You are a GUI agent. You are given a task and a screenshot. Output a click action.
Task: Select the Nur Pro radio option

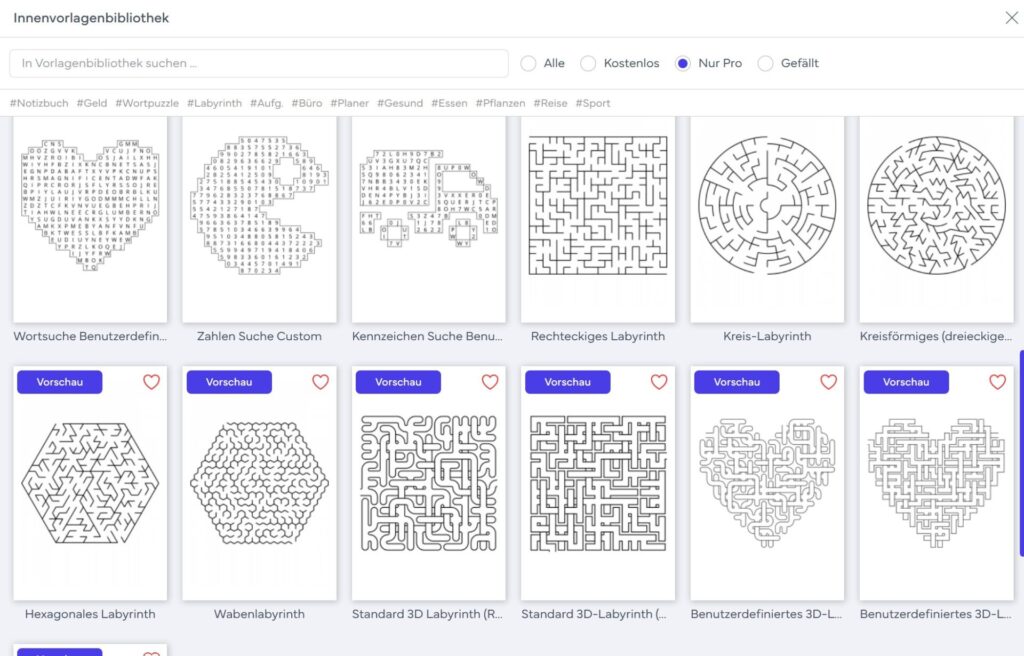click(682, 63)
